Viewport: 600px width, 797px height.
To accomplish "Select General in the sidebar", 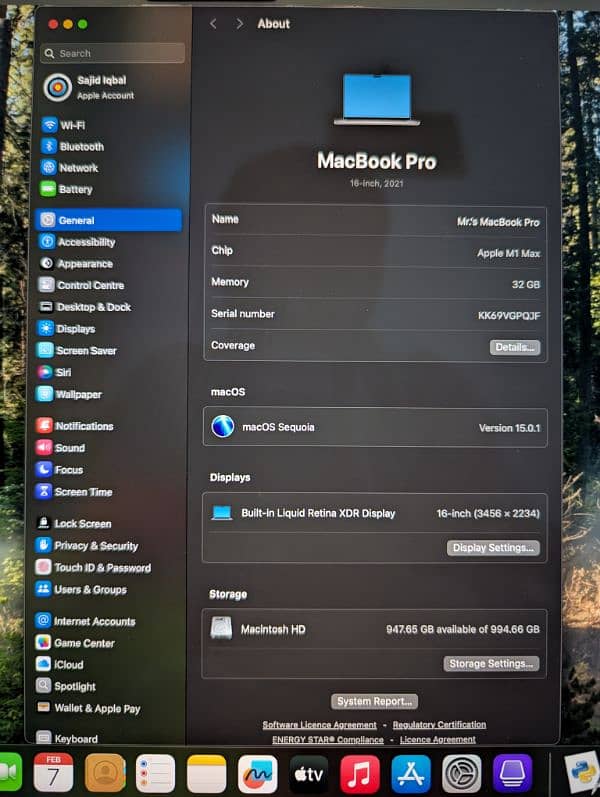I will point(76,220).
